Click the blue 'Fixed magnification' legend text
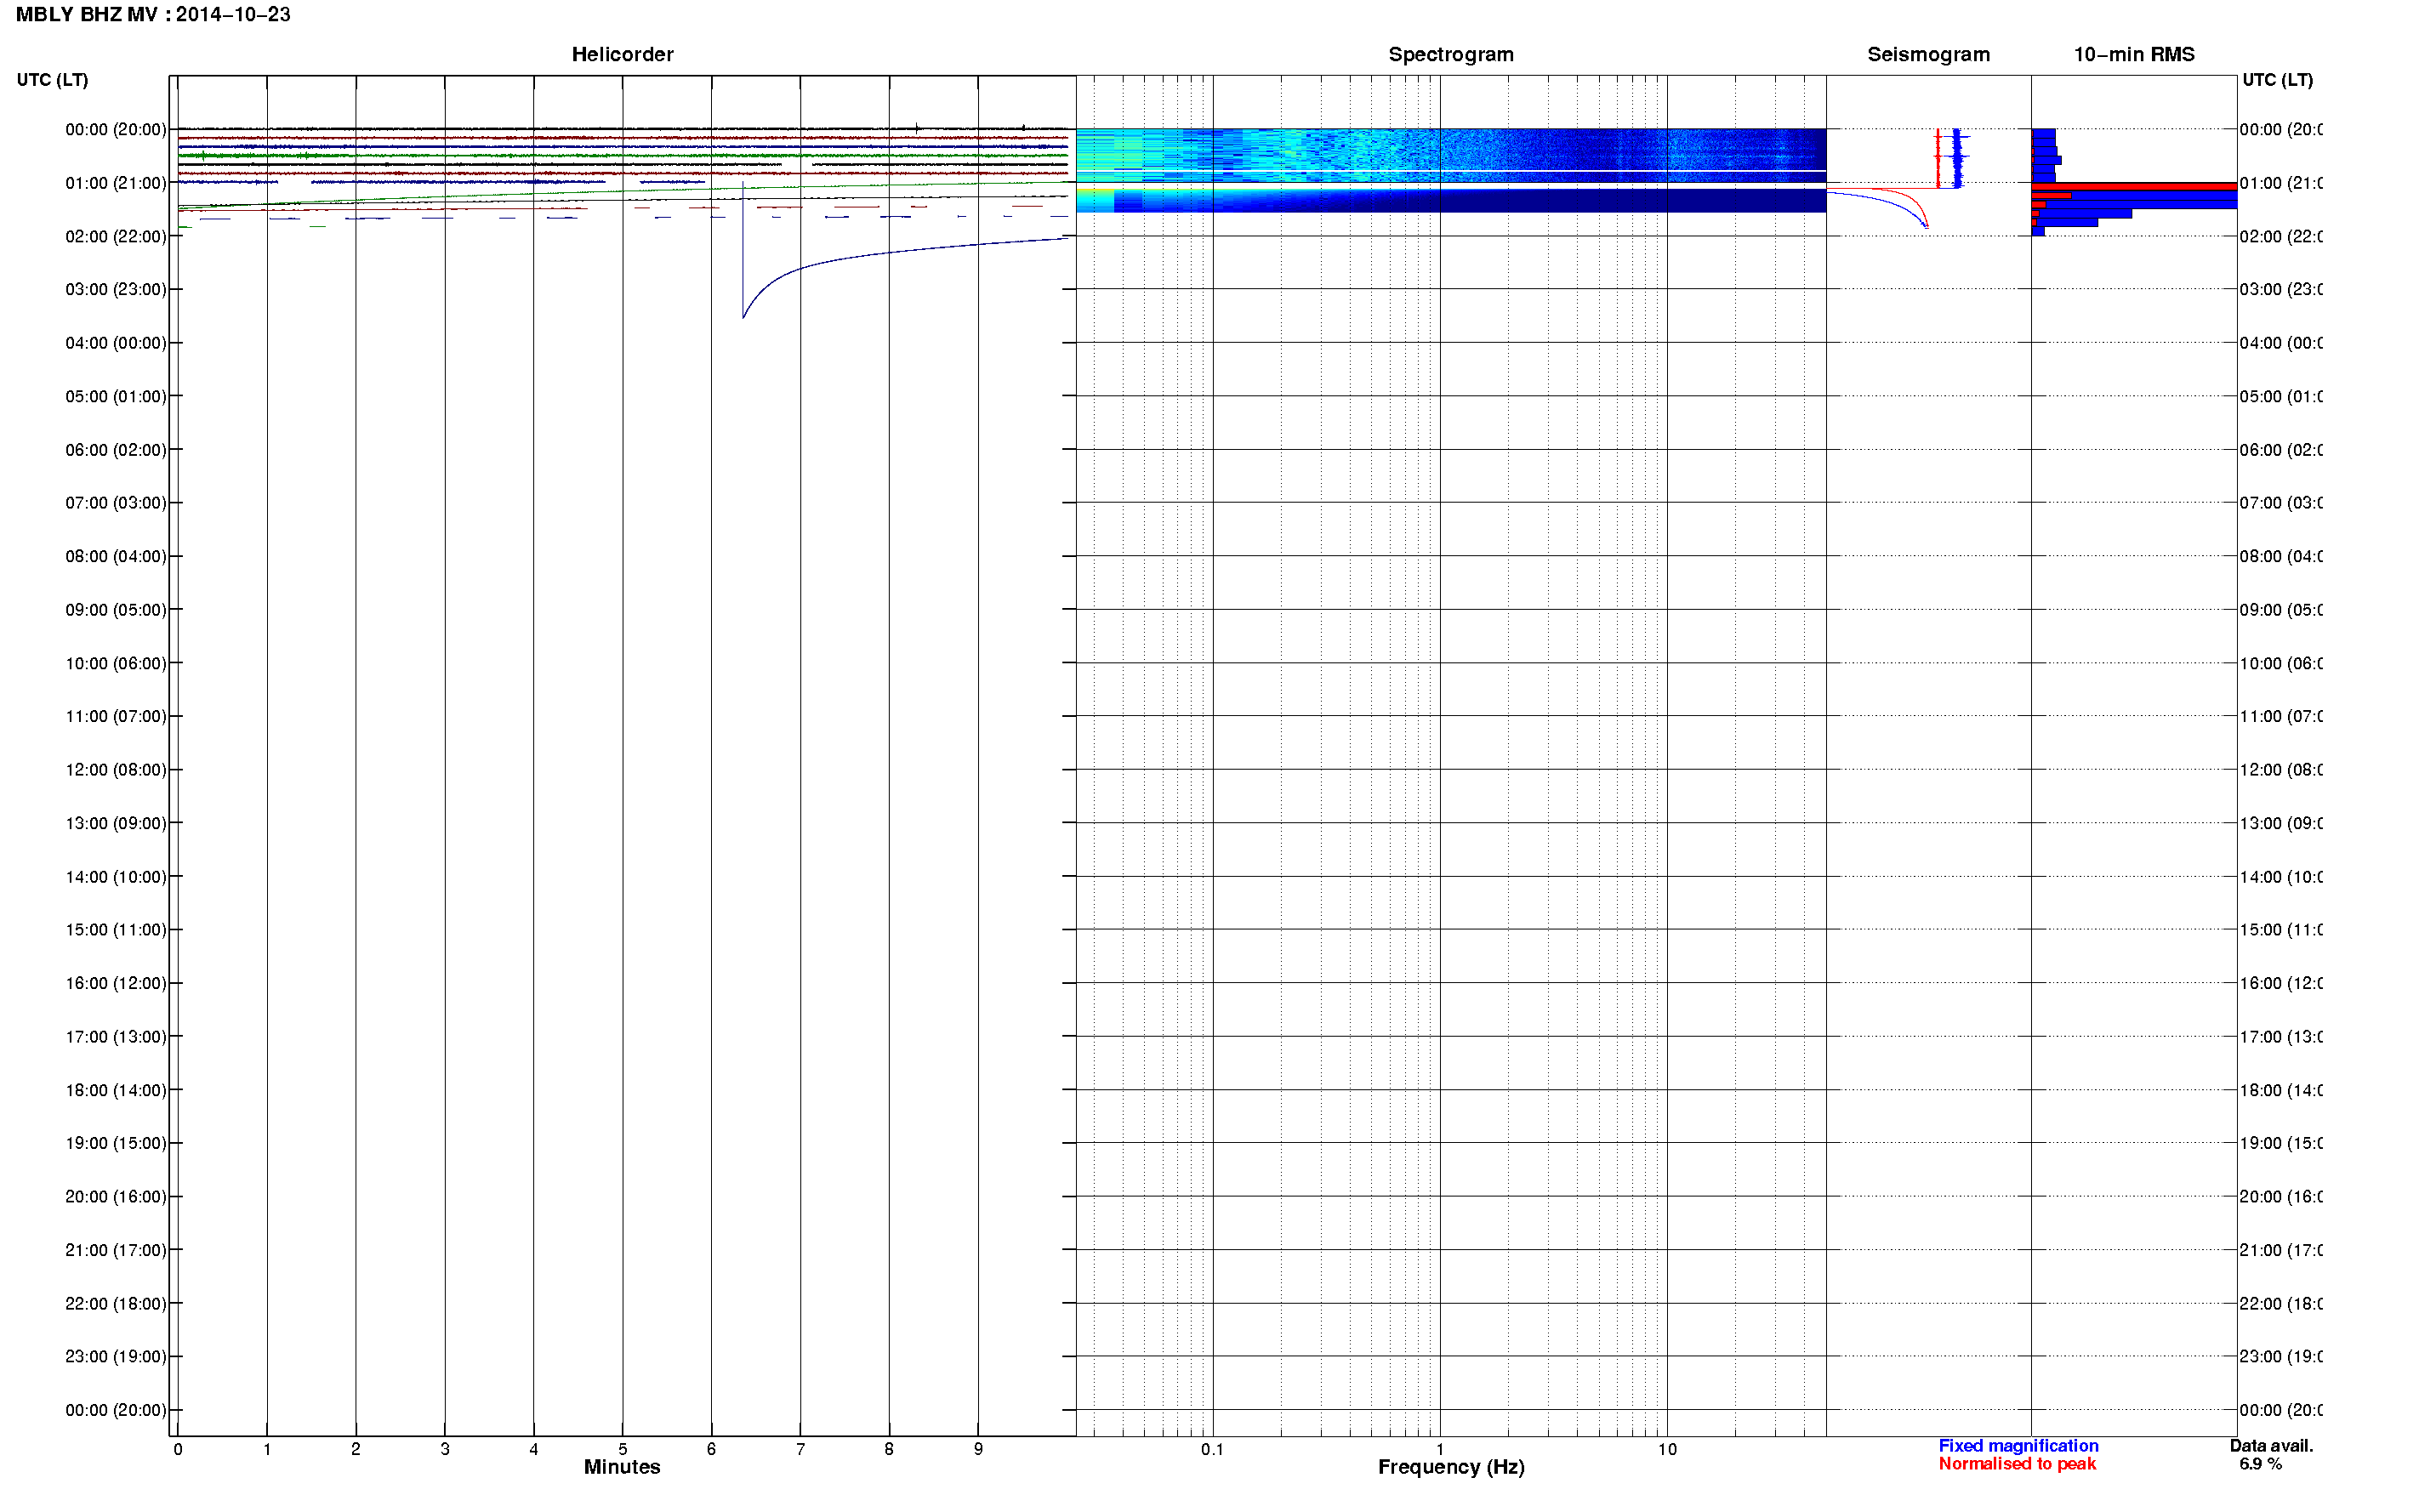Viewport: 2419px width, 1512px height. click(x=2018, y=1446)
